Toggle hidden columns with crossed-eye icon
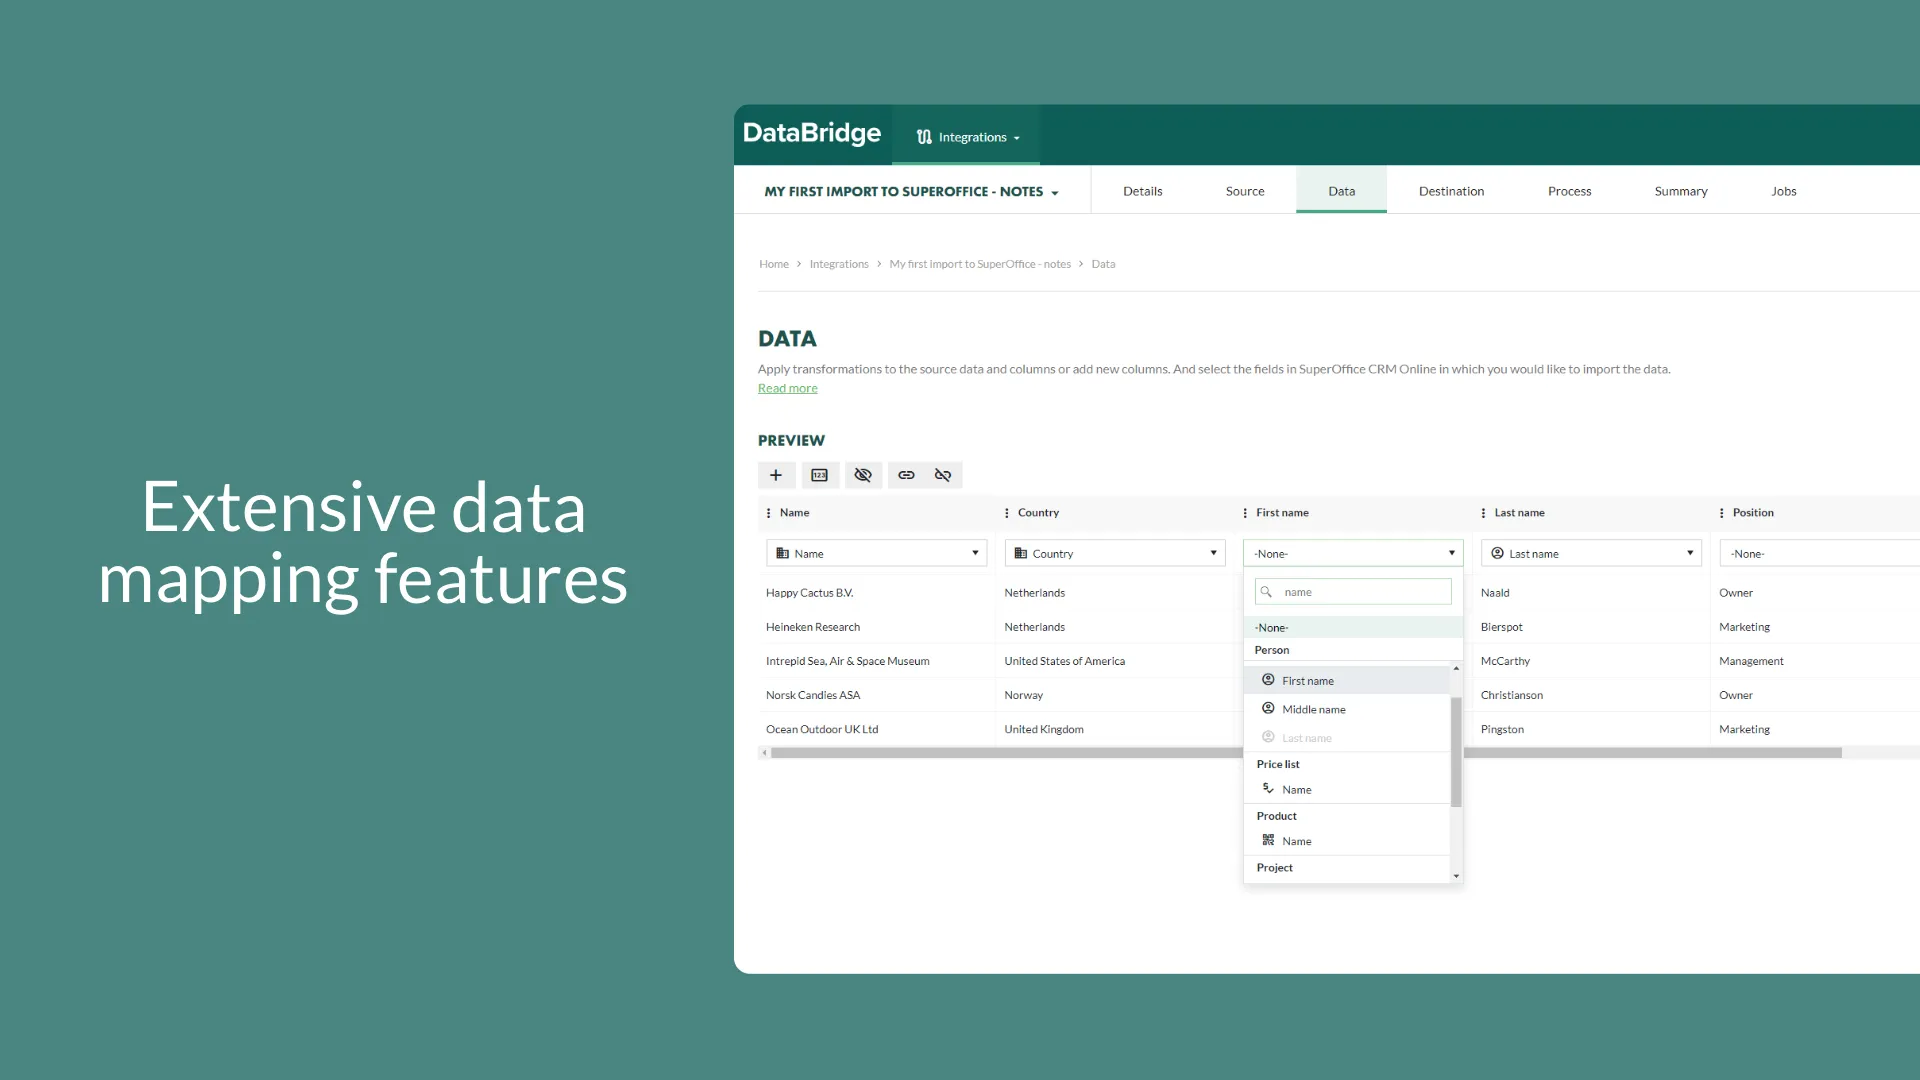1920x1080 pixels. coord(863,475)
